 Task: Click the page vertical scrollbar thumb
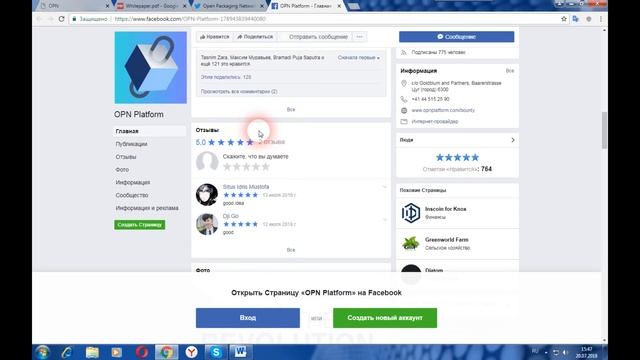coord(604,131)
